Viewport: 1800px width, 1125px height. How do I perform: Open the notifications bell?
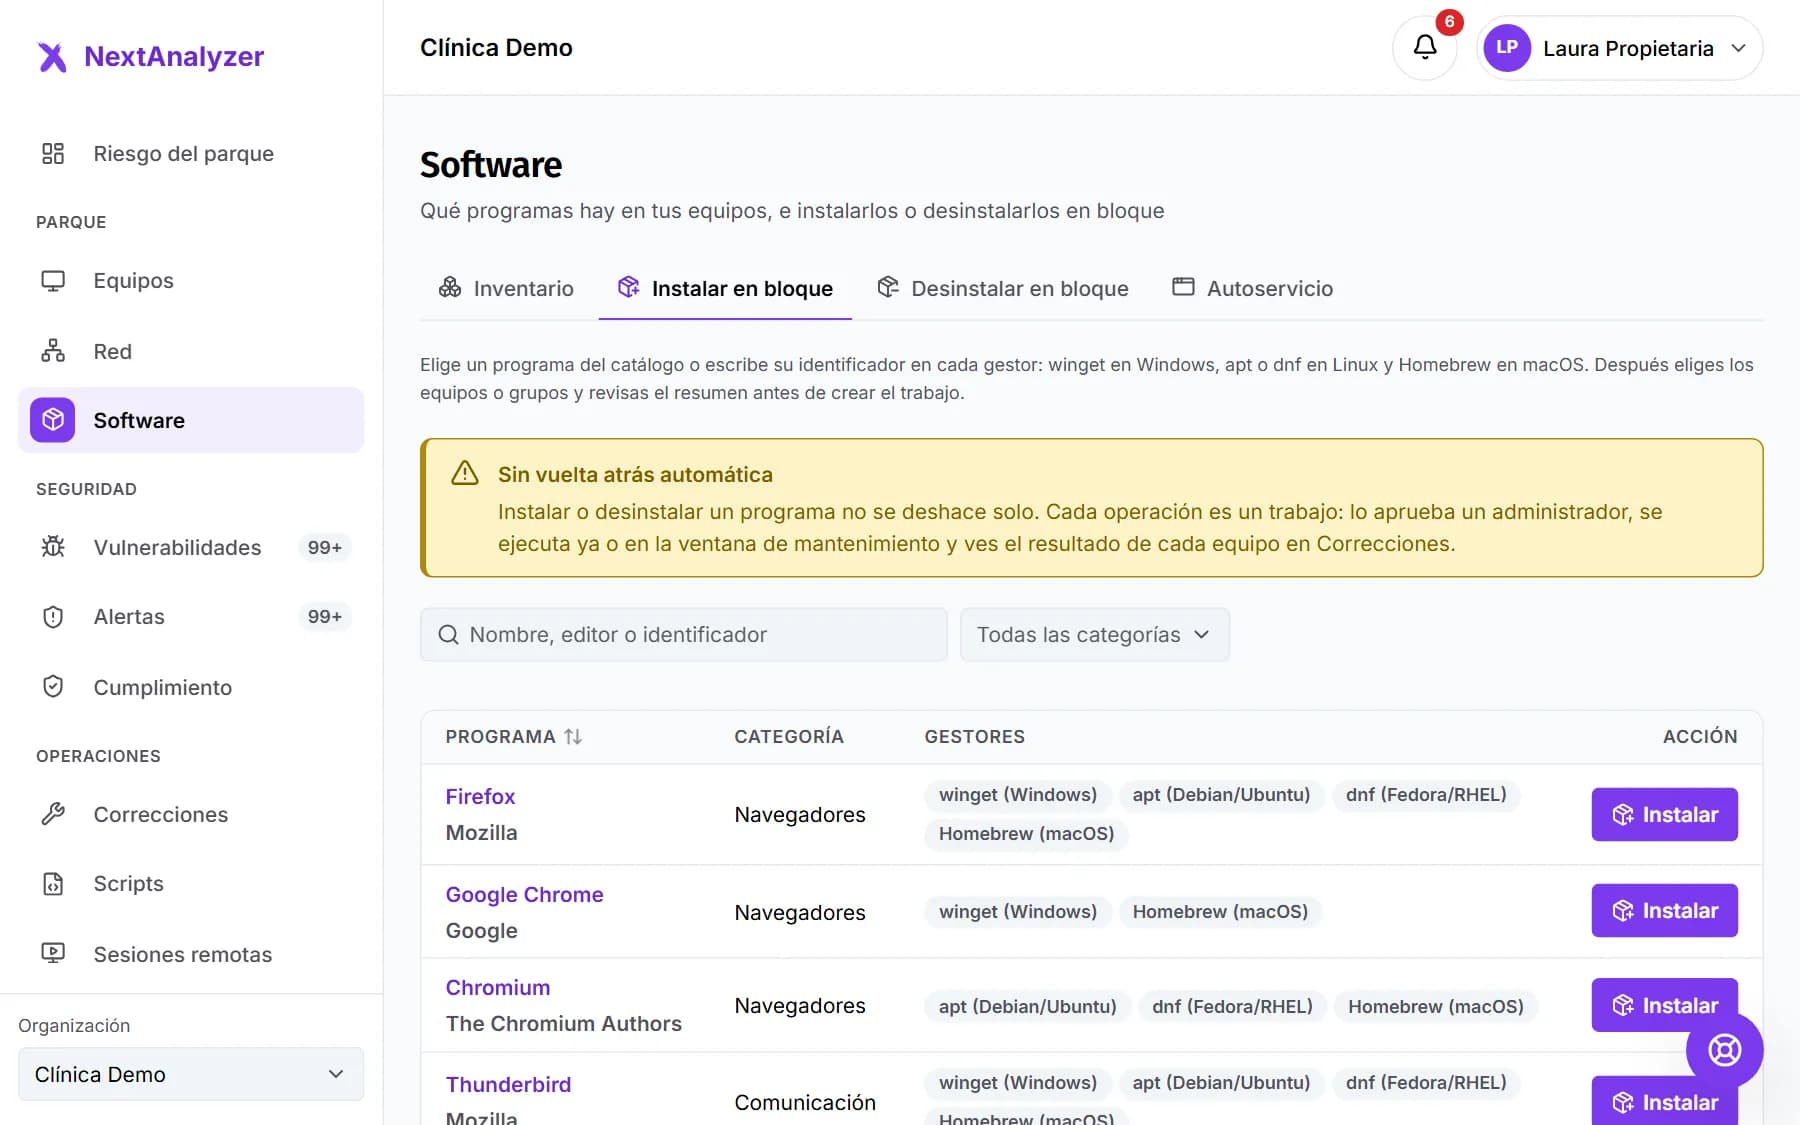pyautogui.click(x=1424, y=47)
